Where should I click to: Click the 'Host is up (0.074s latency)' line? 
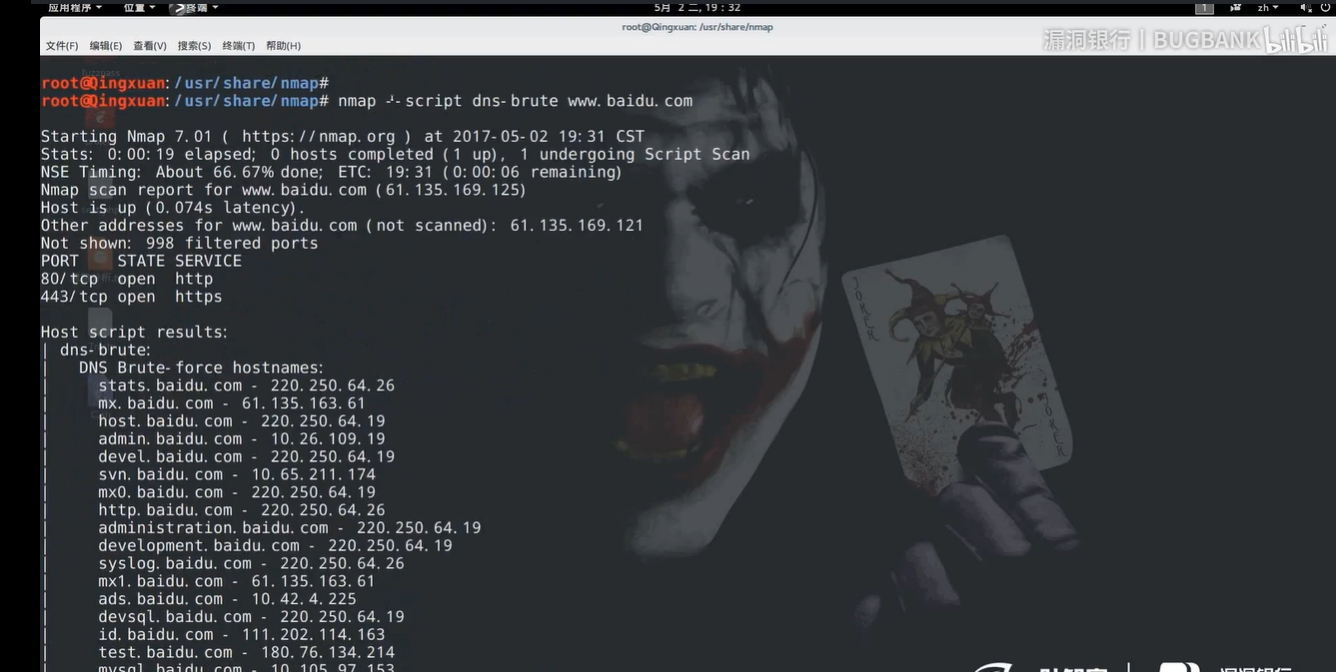173,208
